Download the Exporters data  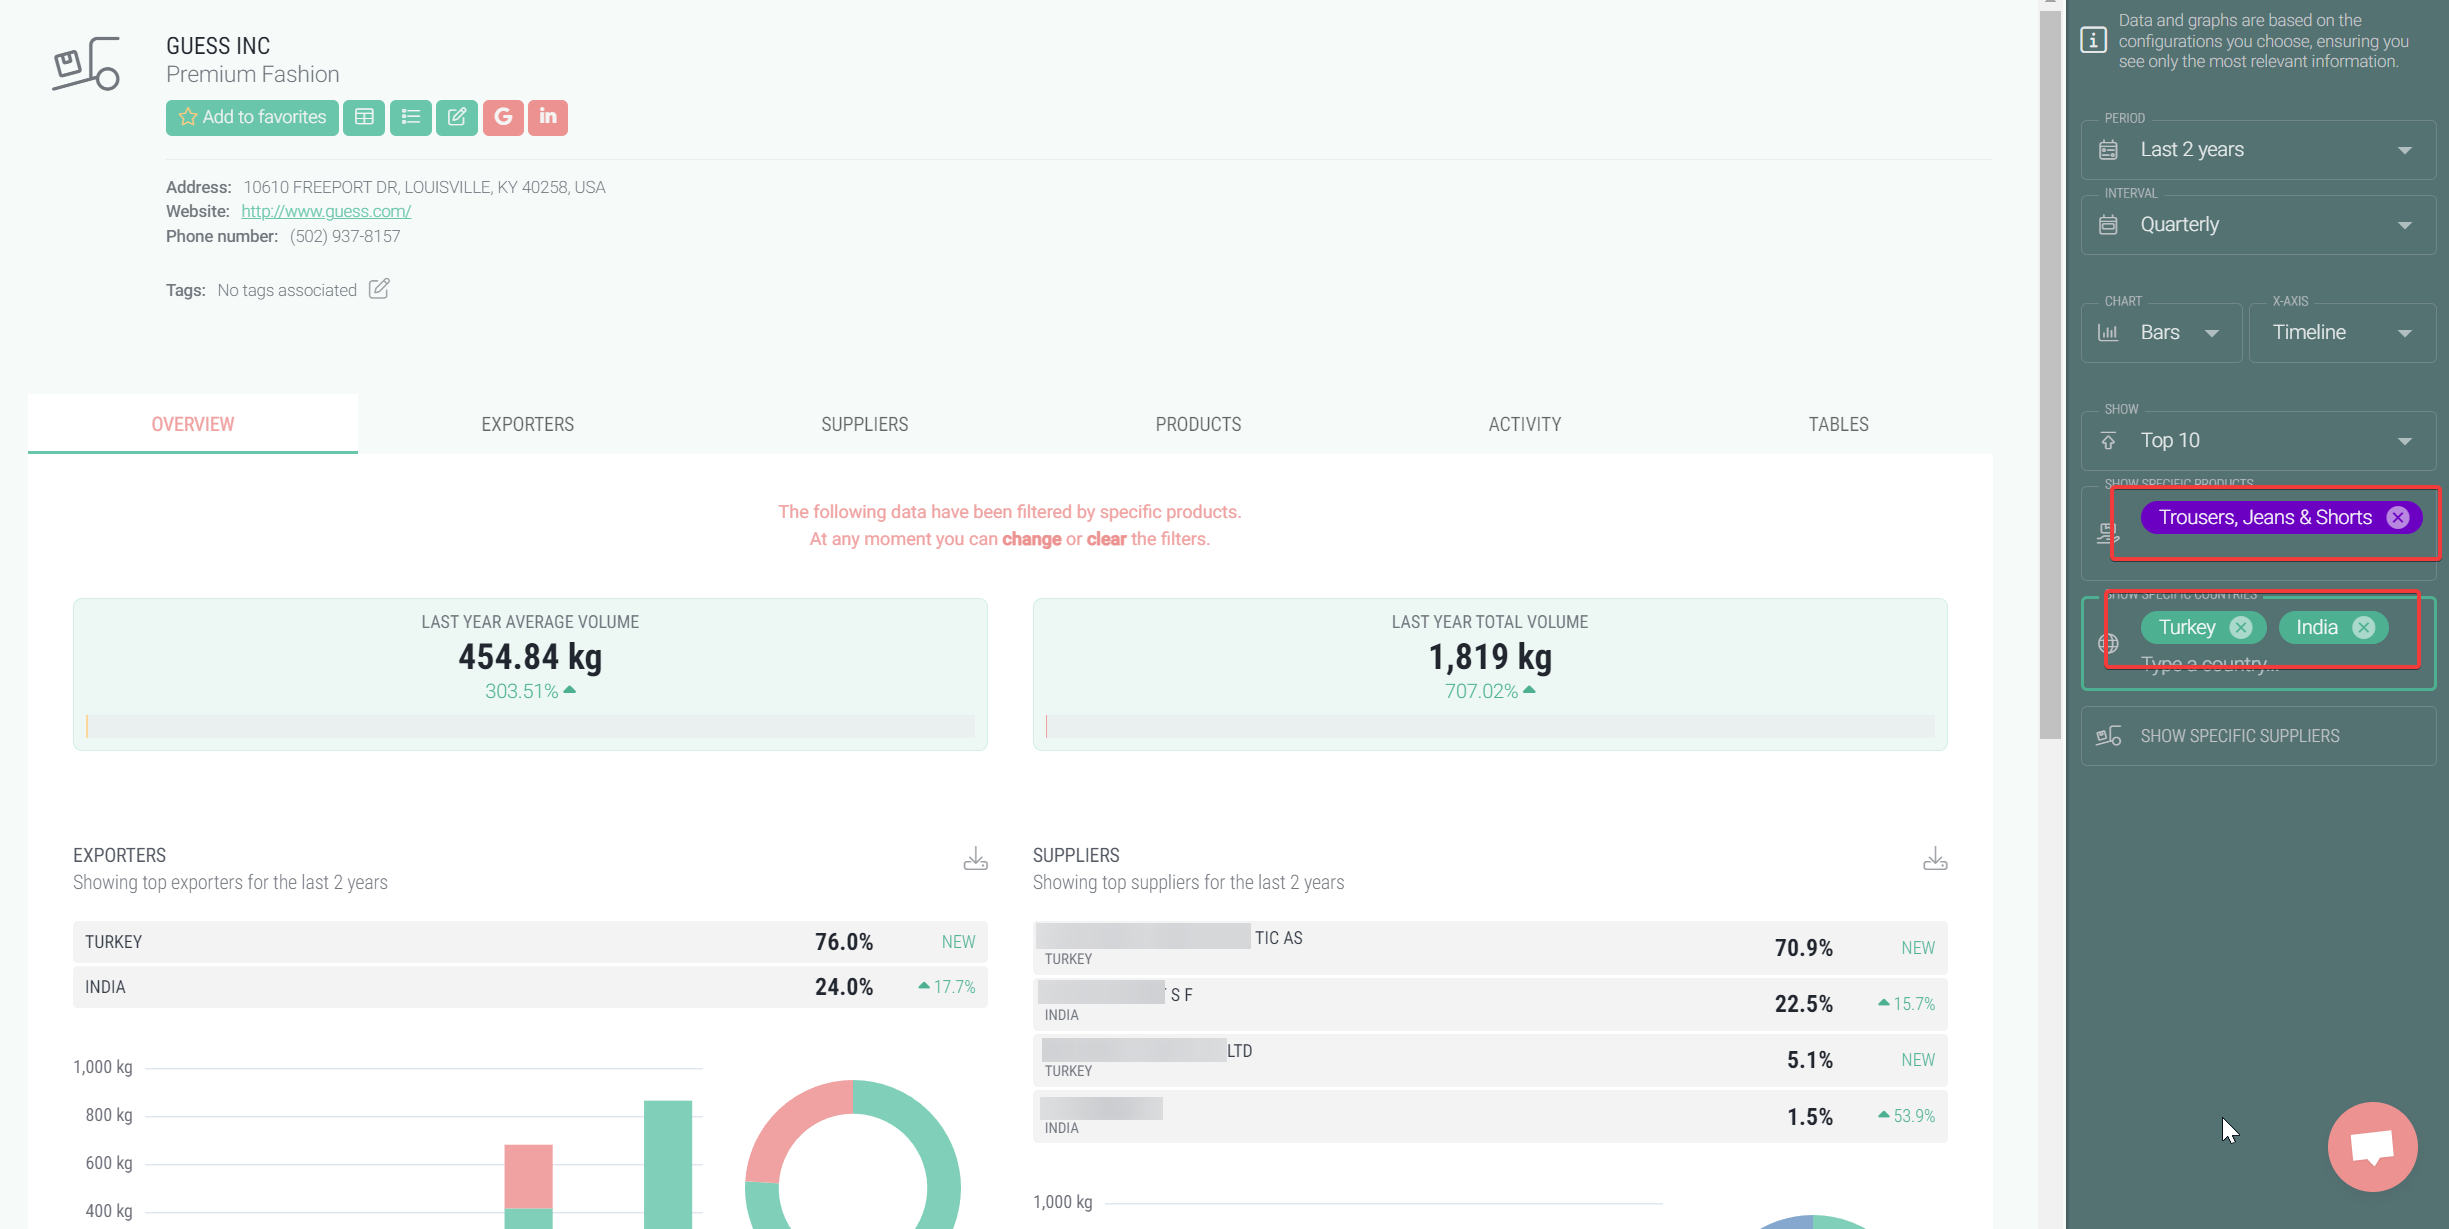[976, 859]
